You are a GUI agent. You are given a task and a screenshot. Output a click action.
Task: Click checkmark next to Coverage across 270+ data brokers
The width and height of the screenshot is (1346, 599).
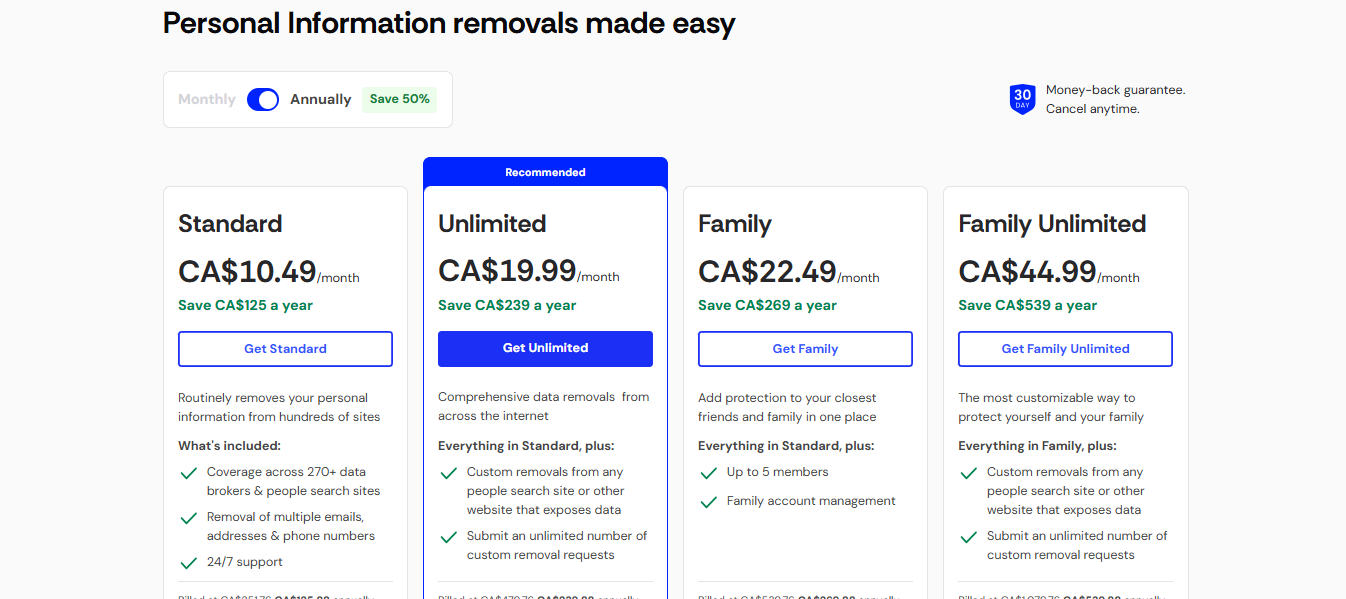pyautogui.click(x=187, y=473)
